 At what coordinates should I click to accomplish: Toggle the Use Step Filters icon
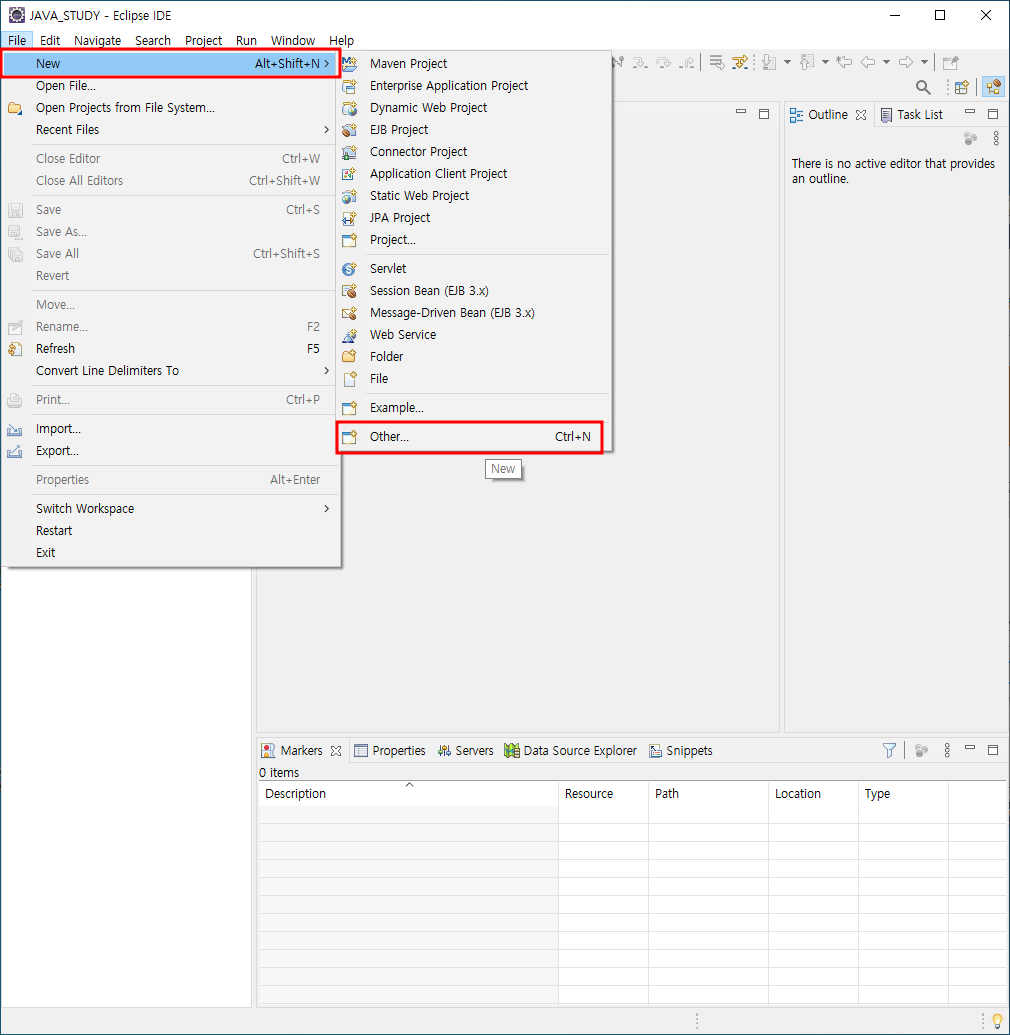point(740,63)
